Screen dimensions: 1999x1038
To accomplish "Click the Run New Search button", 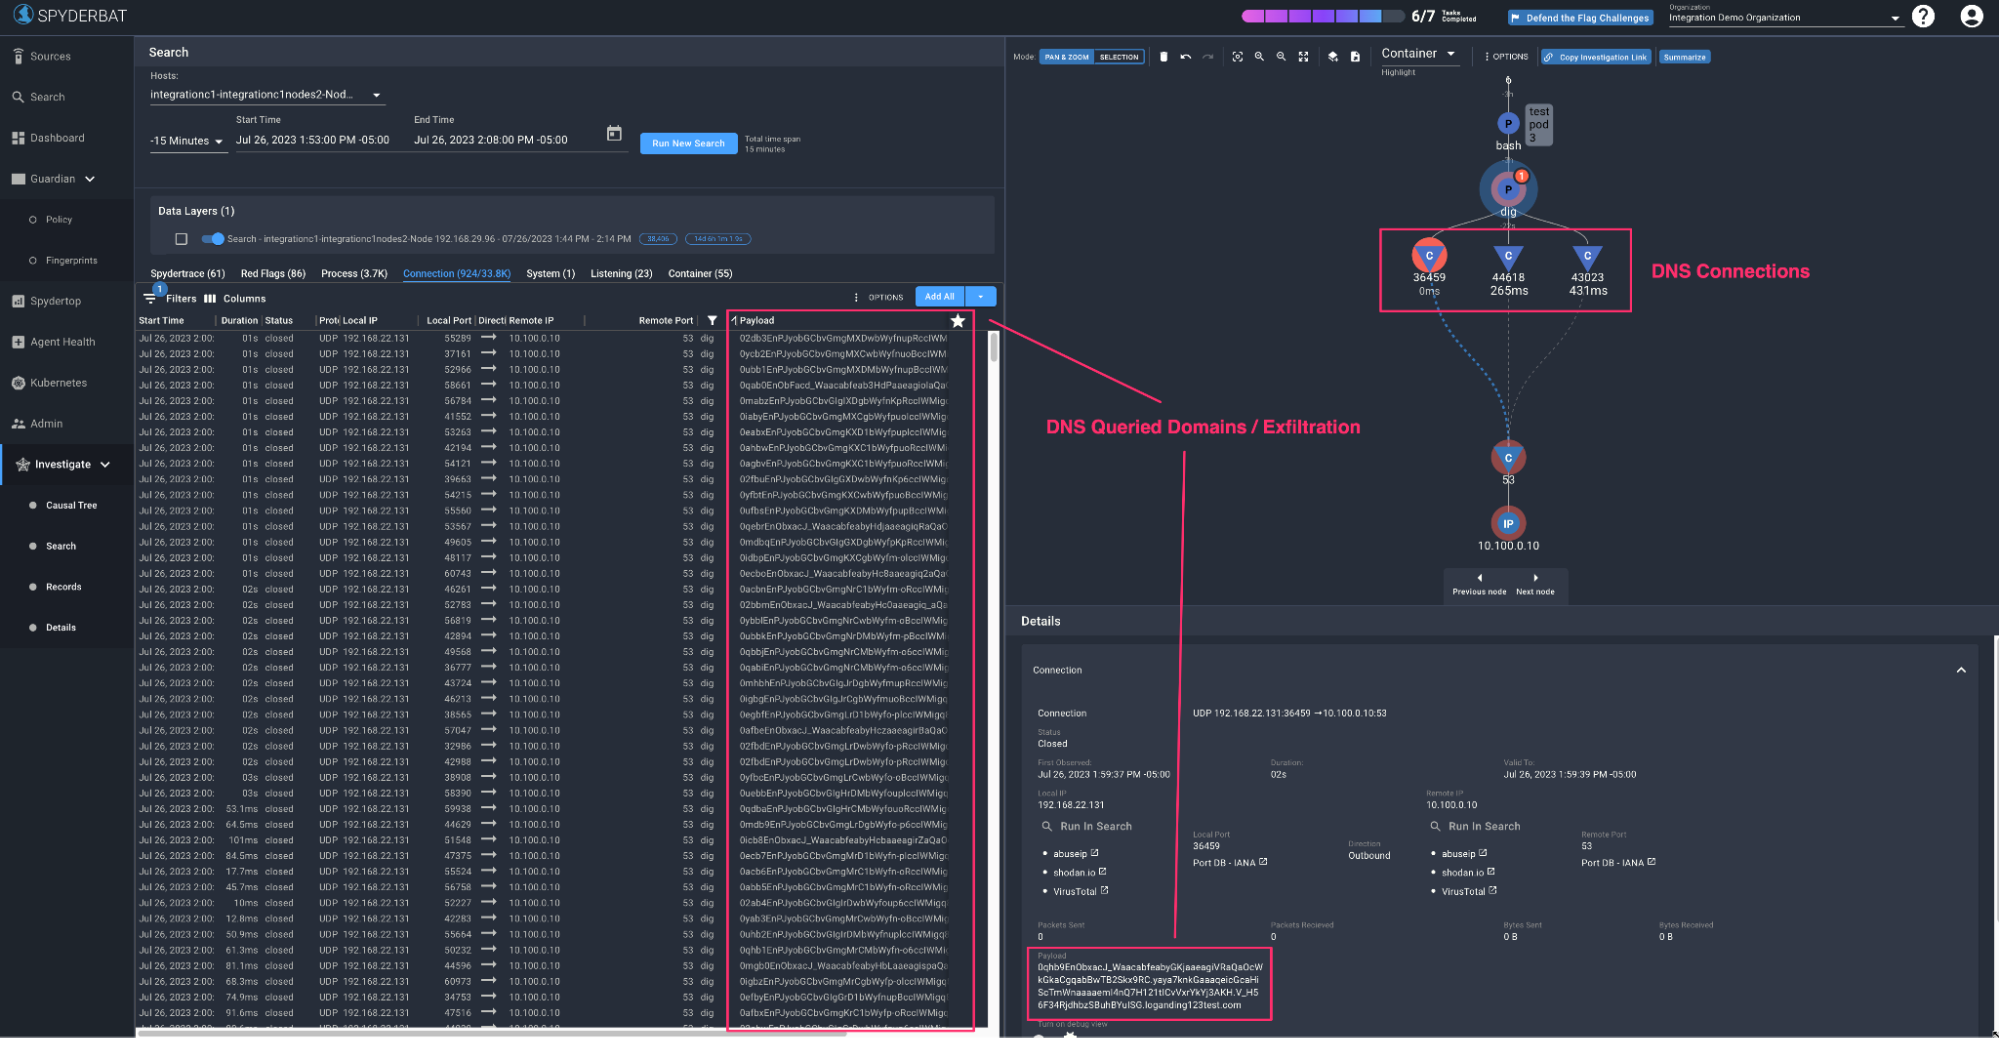I will 688,144.
